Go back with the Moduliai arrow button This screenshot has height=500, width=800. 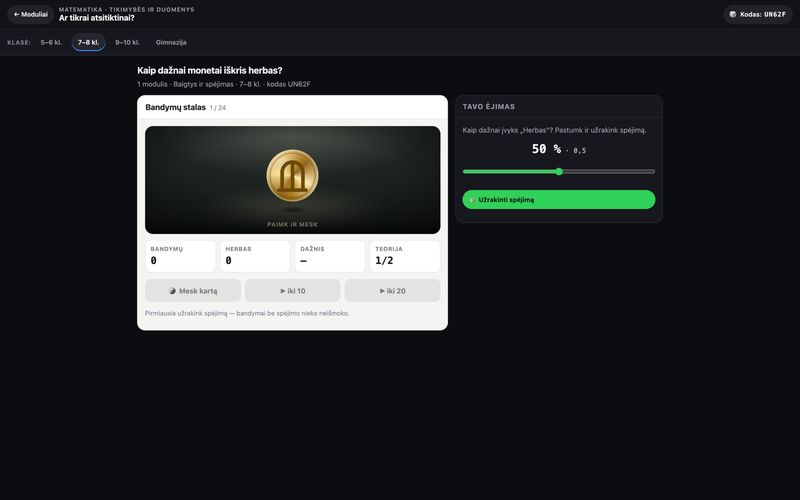click(x=30, y=14)
